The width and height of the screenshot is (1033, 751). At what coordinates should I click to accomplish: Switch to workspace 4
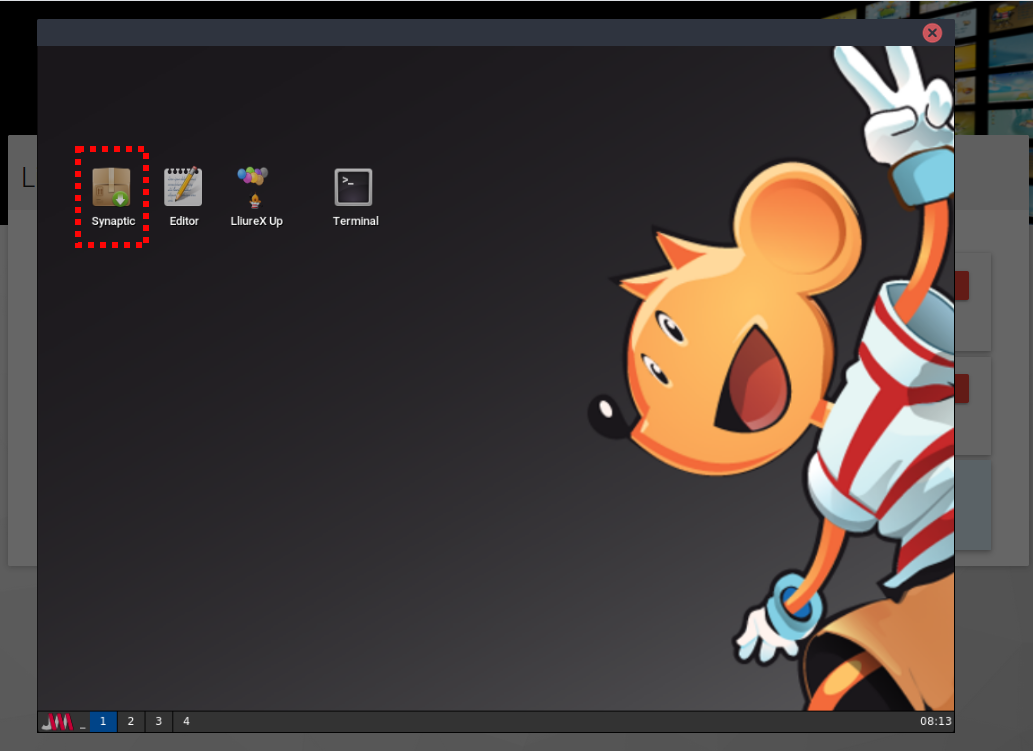point(186,721)
